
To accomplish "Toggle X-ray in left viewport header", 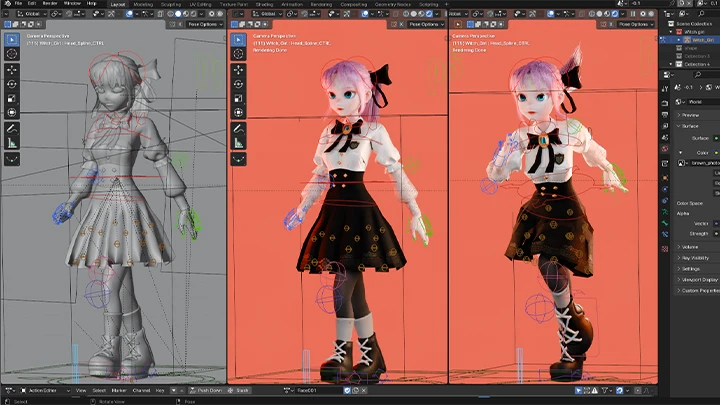I will [160, 14].
